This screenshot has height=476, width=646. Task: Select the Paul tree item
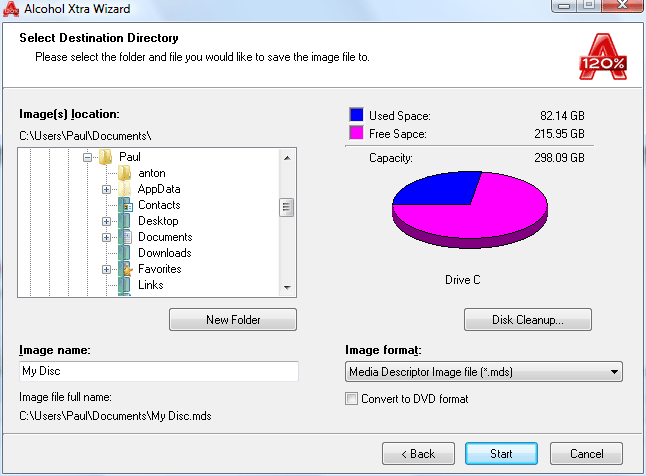130,157
